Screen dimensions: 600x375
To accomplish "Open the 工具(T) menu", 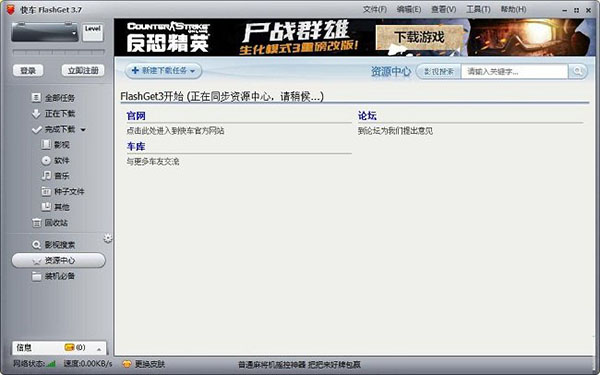I will pos(478,9).
